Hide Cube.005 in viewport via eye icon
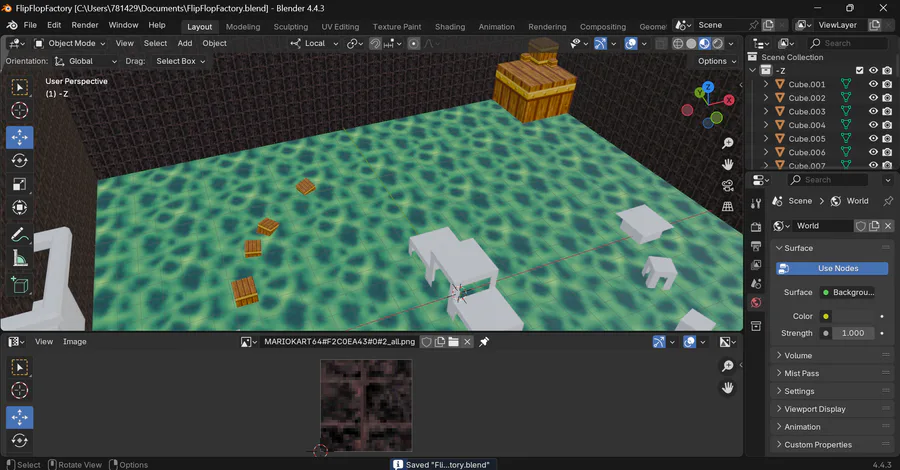This screenshot has width=900, height=470. [x=873, y=138]
